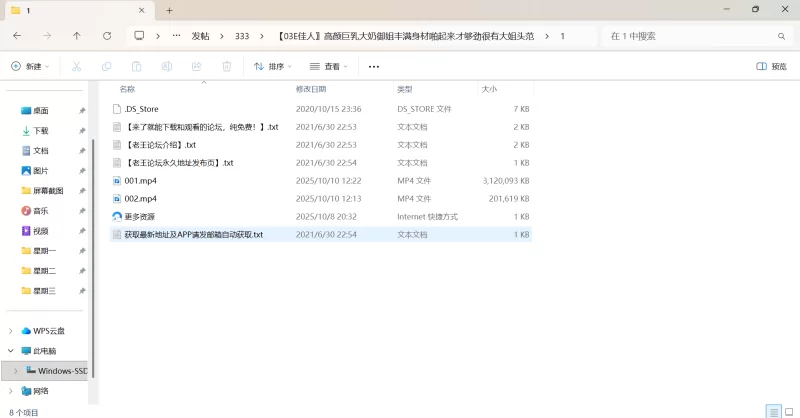Image resolution: width=800 pixels, height=418 pixels.
Task: Sort by the 修改日期 column header
Action: (x=314, y=89)
